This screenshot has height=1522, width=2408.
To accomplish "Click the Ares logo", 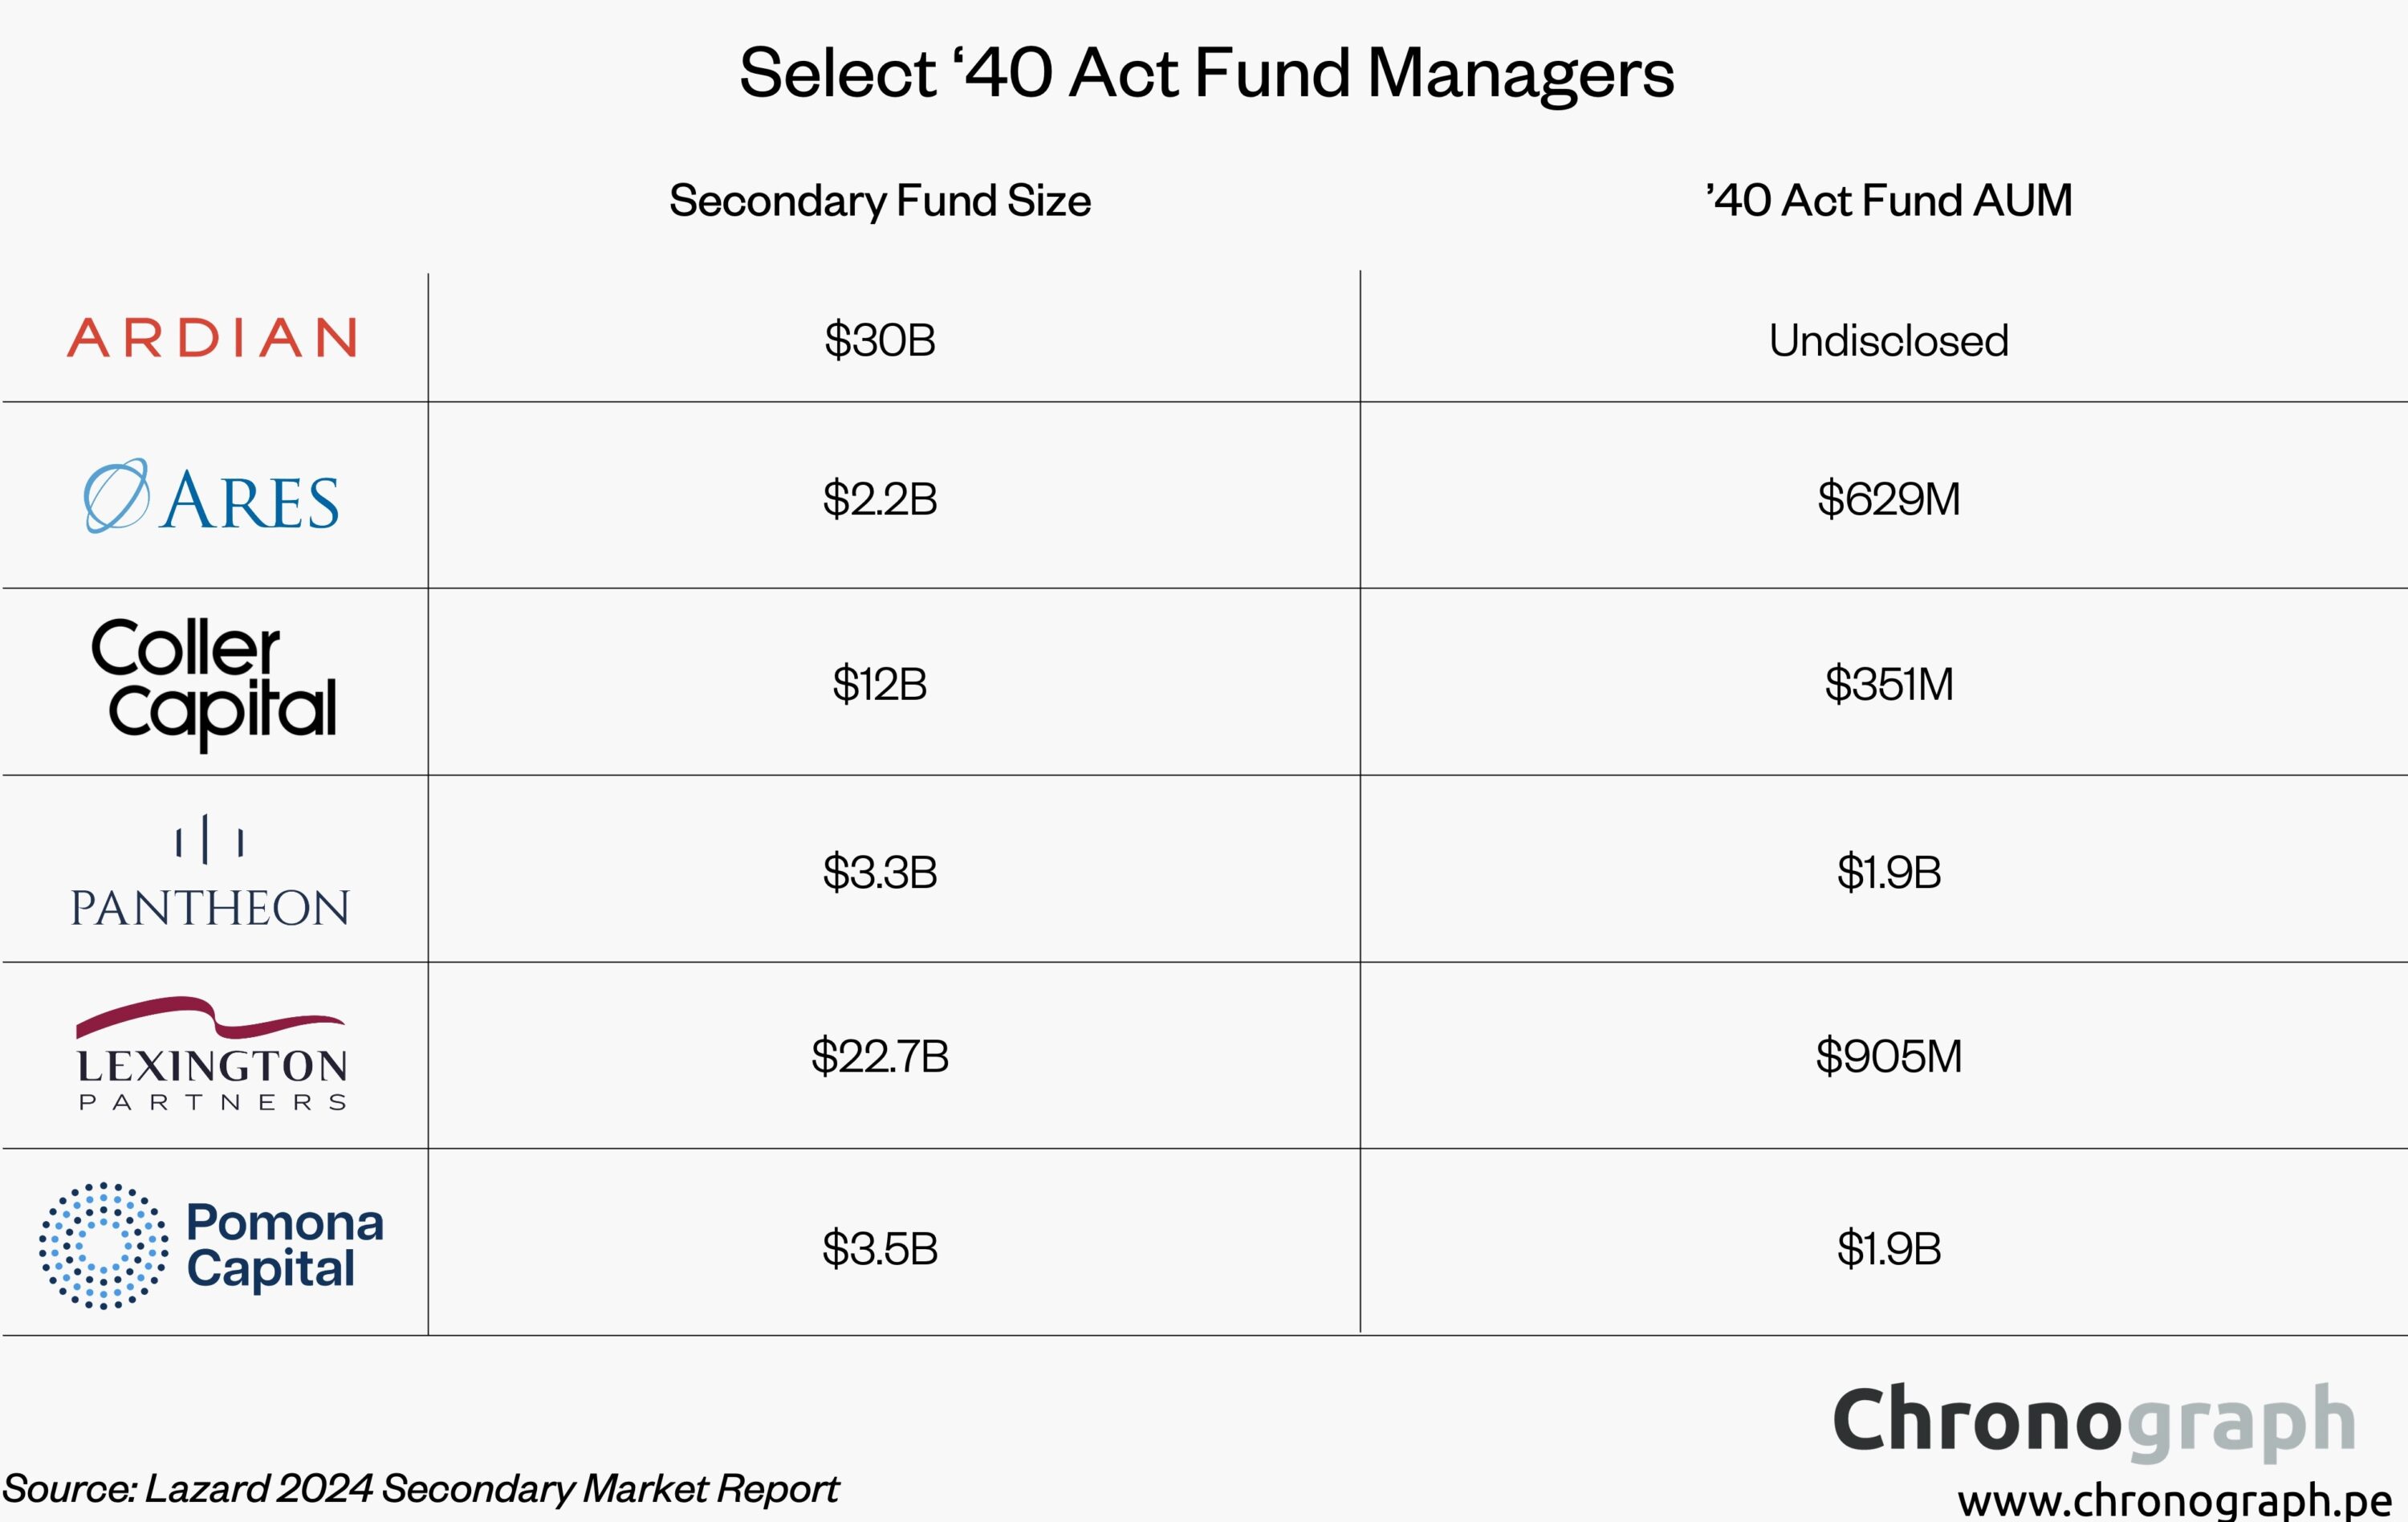I will [211, 496].
